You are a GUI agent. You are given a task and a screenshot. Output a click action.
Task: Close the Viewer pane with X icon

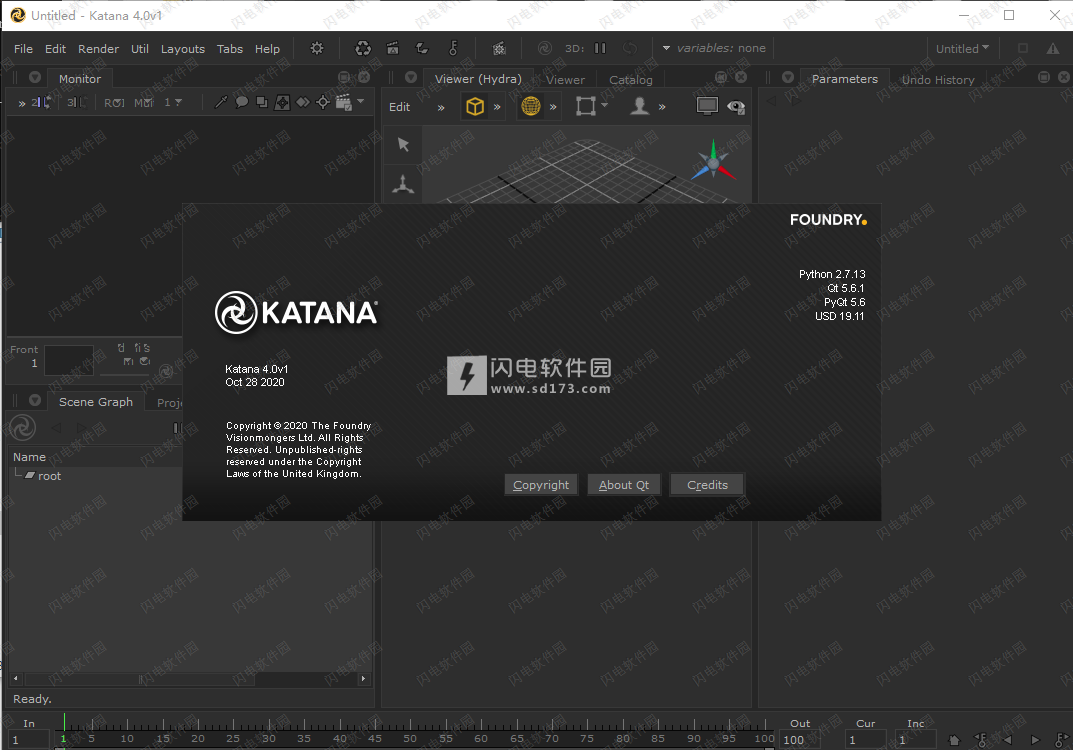(x=741, y=77)
